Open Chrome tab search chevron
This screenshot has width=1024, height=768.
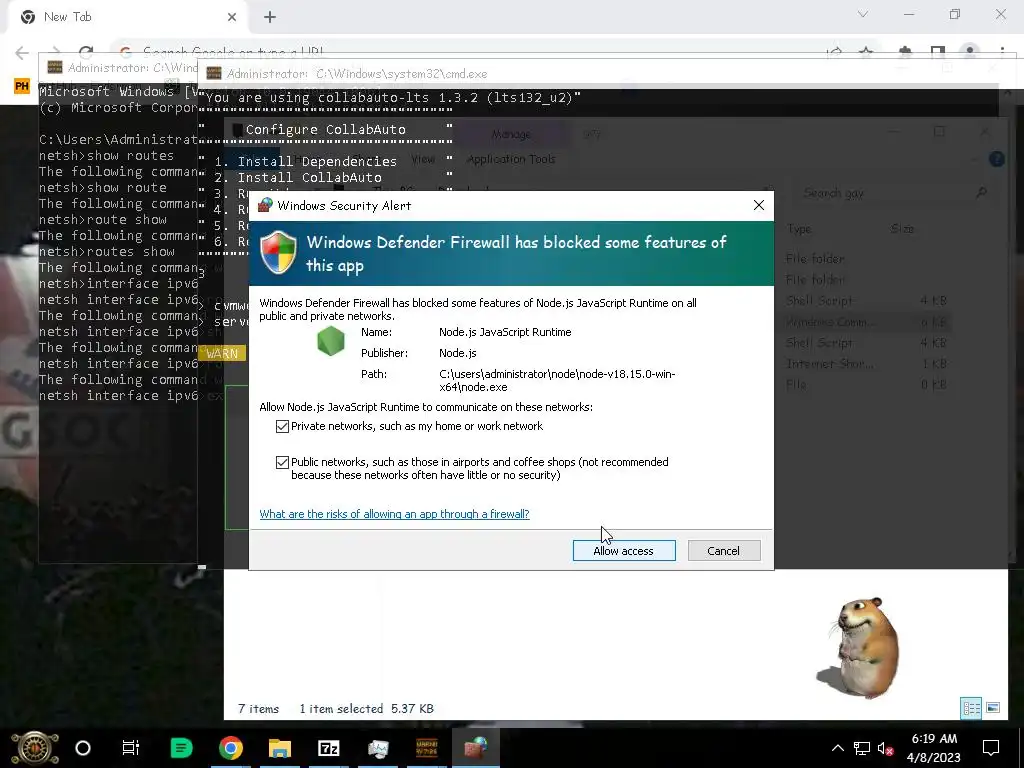(863, 14)
